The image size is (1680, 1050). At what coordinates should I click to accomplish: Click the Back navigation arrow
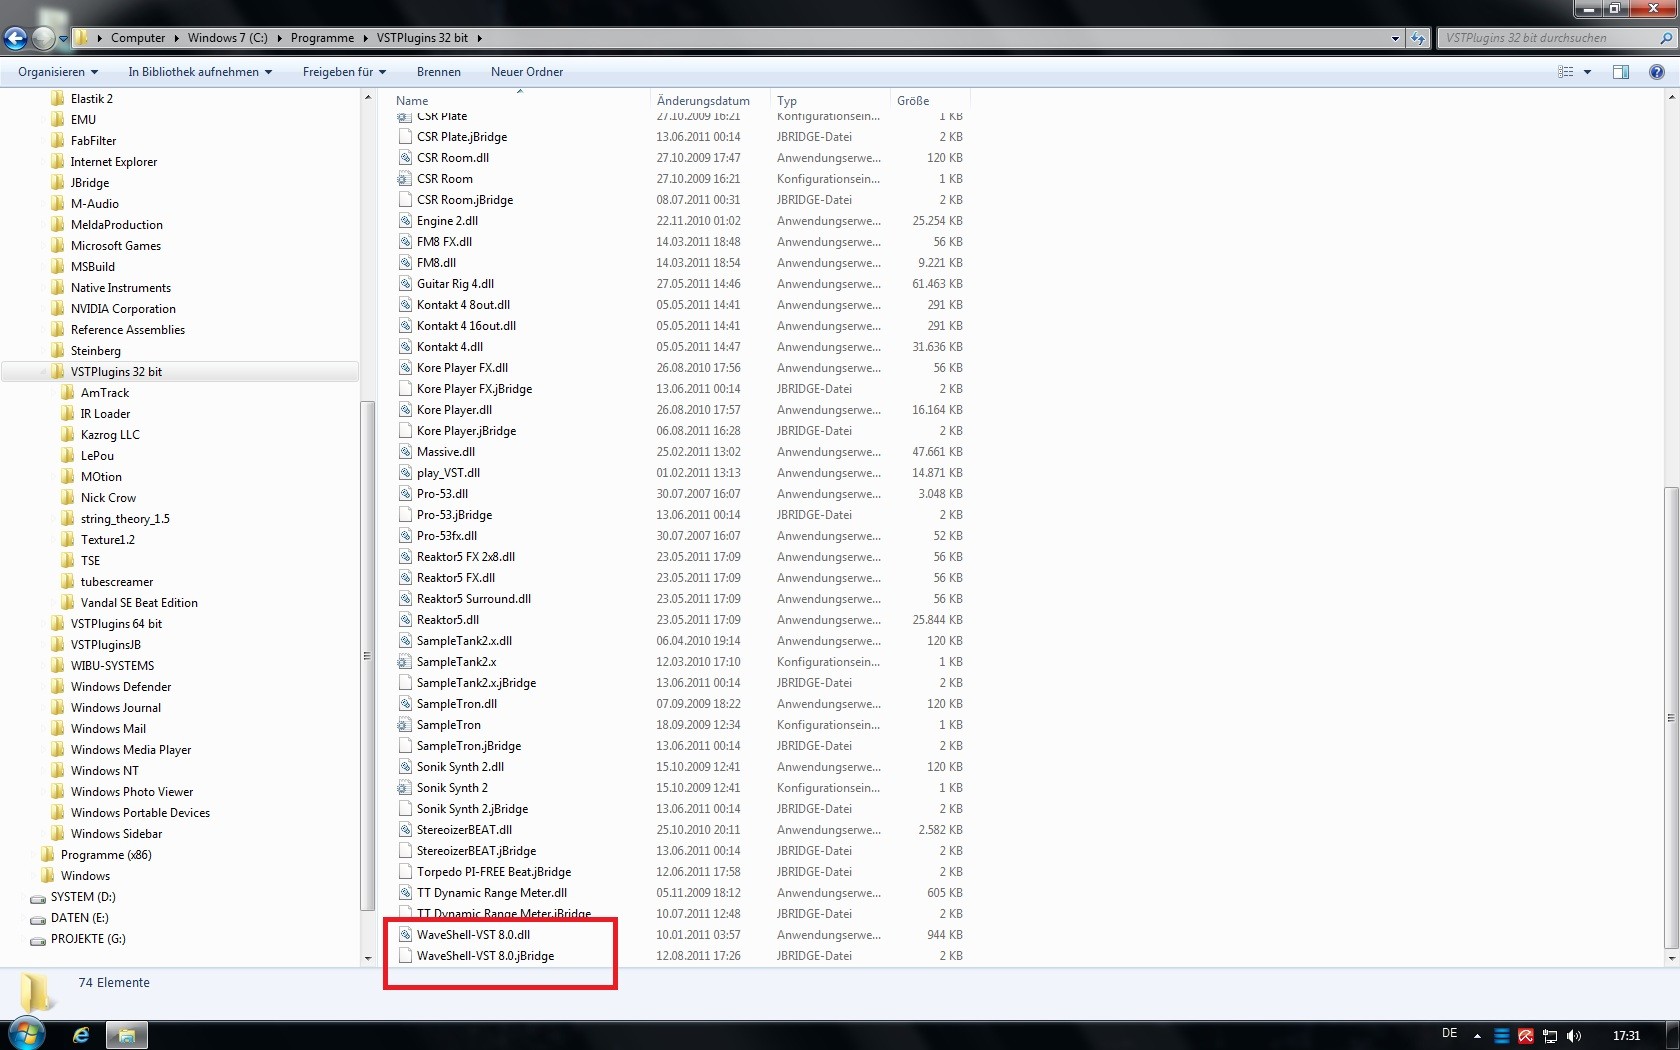tap(15, 38)
